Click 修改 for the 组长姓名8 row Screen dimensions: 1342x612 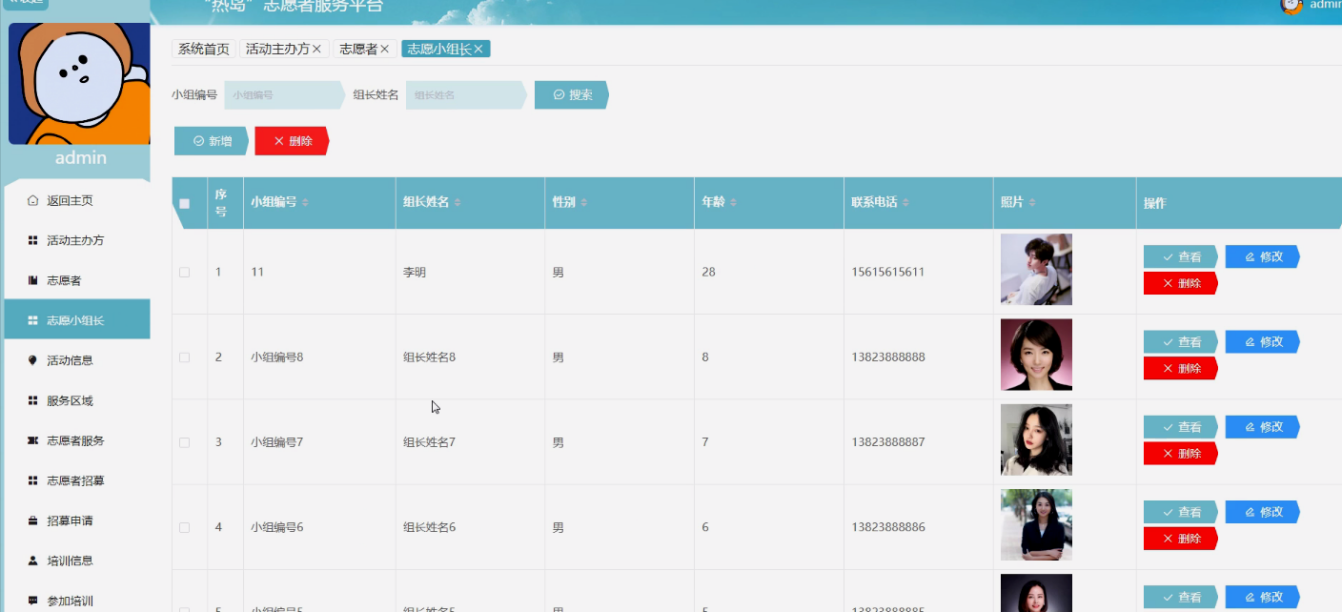[x=1262, y=342]
